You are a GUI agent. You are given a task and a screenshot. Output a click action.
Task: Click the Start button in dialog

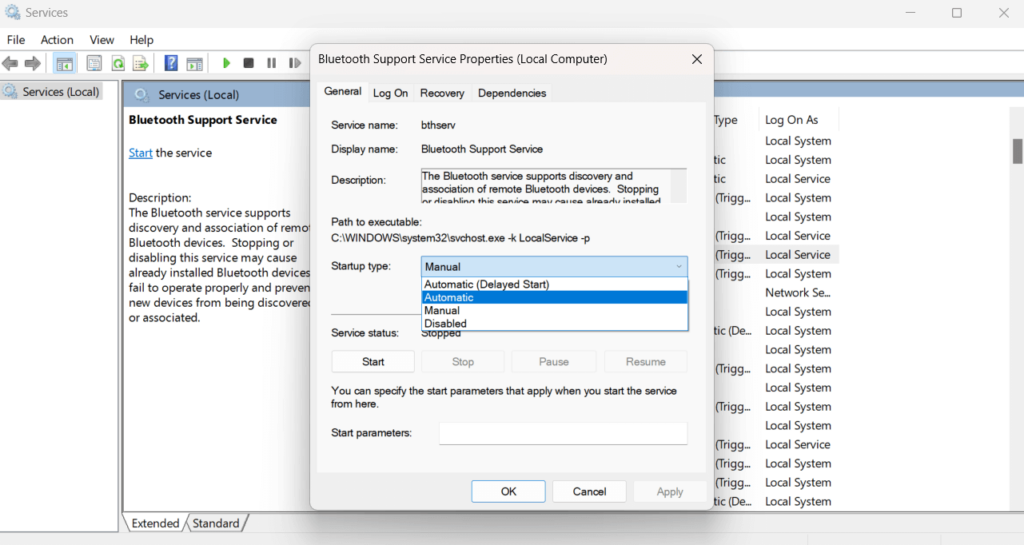pyautogui.click(x=373, y=362)
